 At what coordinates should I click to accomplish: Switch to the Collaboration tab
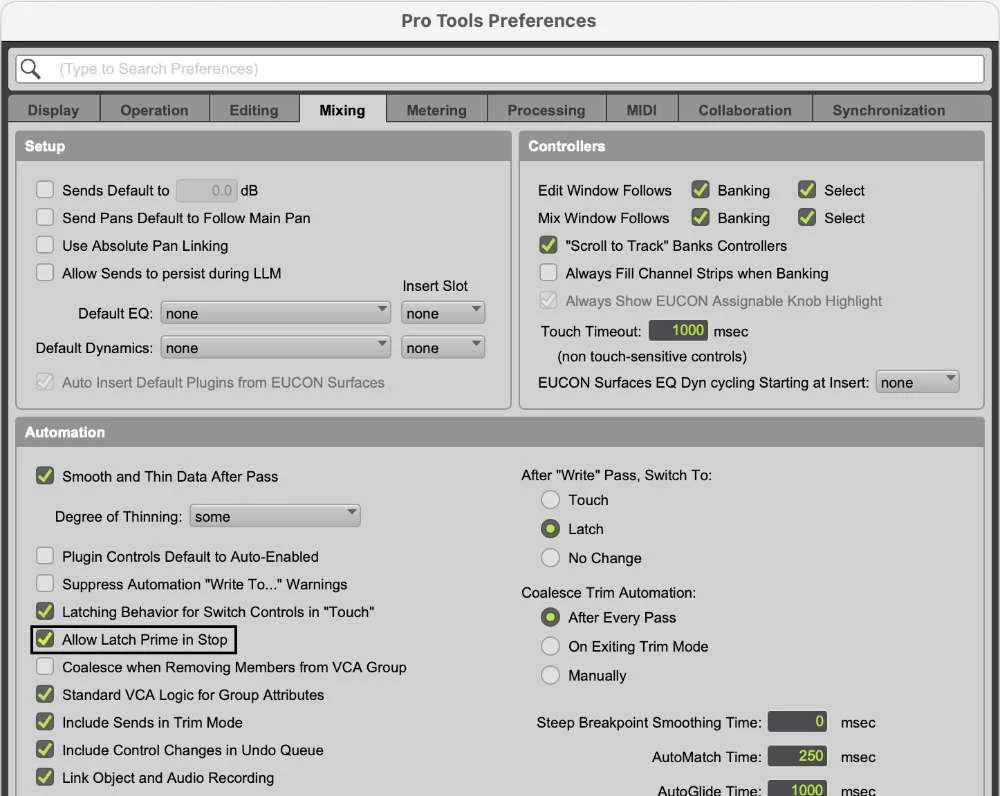pyautogui.click(x=745, y=110)
